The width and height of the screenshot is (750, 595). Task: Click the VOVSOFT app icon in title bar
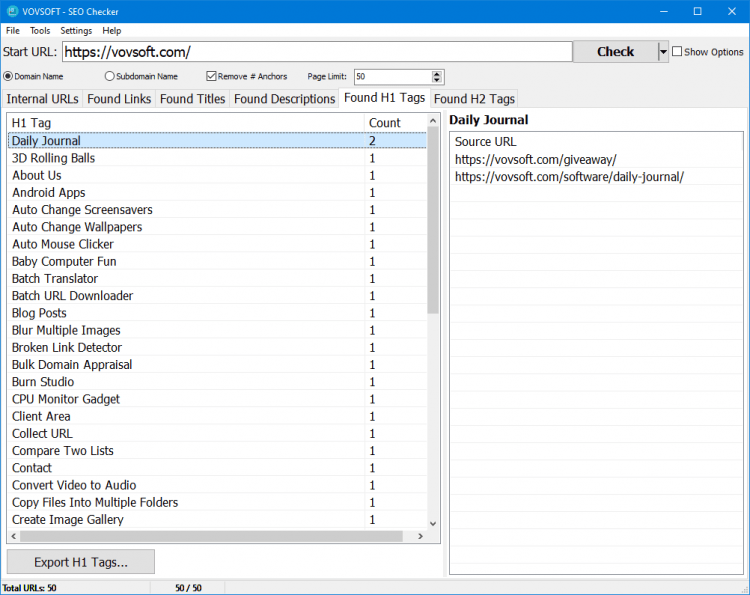point(12,11)
